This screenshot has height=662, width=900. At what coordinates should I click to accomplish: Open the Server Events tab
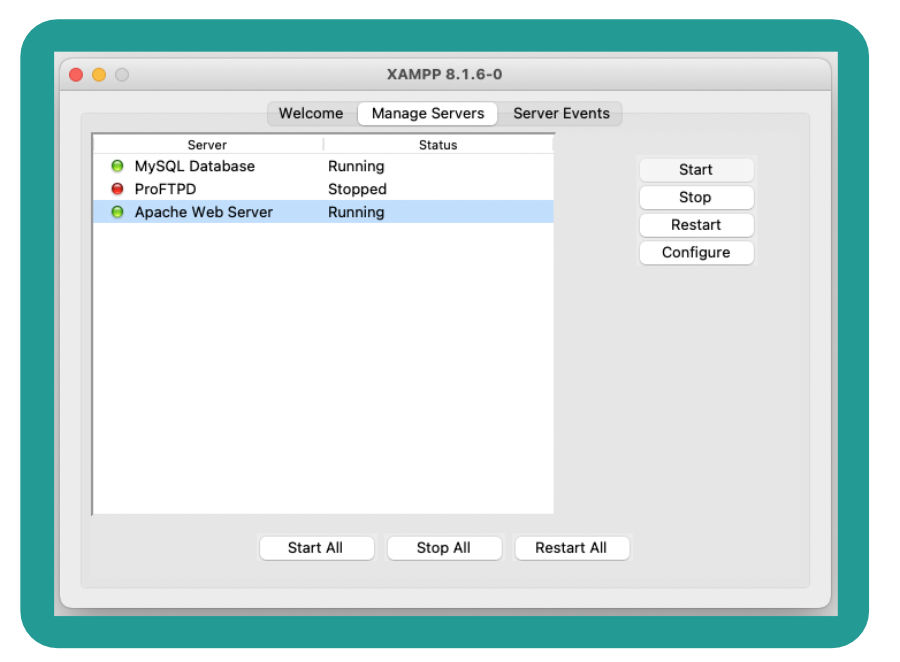[x=561, y=114]
